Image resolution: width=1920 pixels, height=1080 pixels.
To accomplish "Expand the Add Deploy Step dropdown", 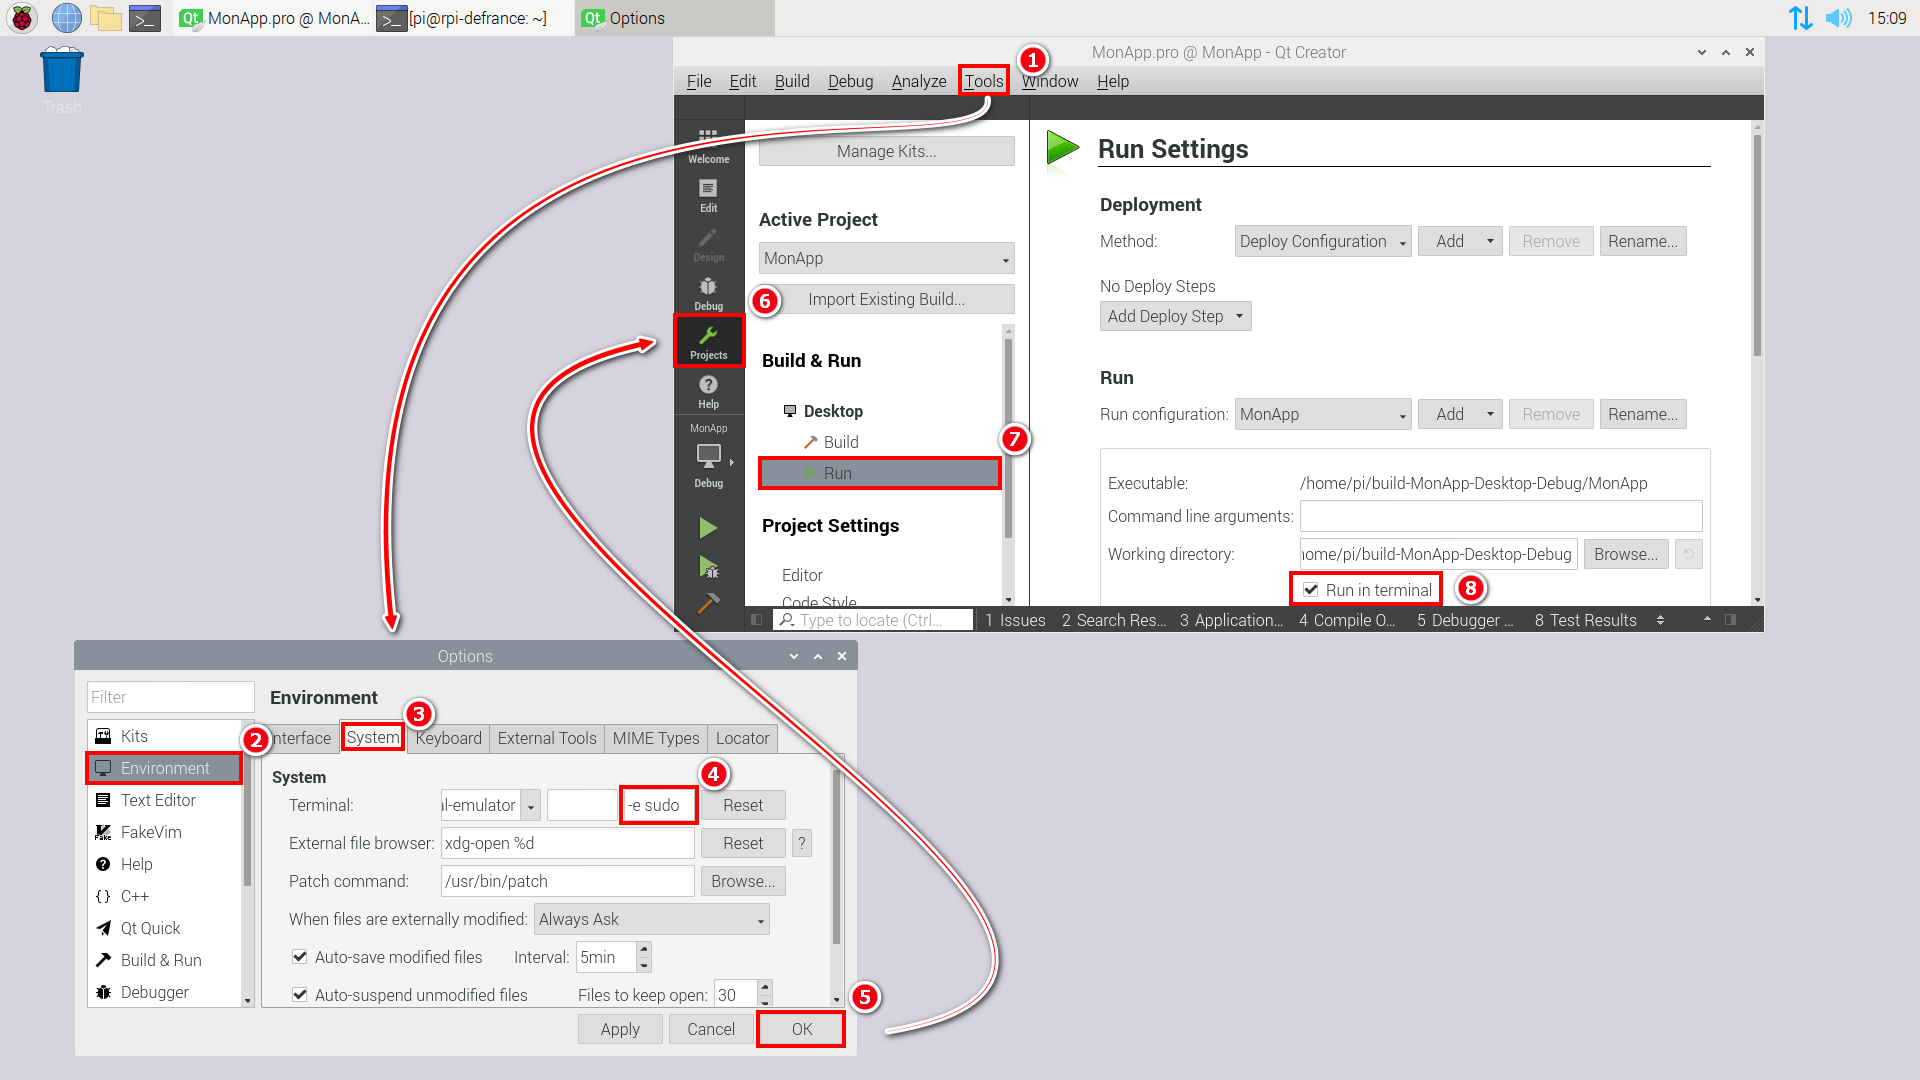I will click(x=1175, y=316).
